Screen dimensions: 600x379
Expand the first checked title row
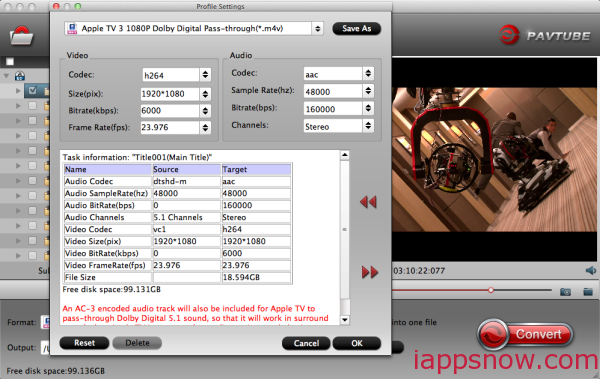pos(18,91)
